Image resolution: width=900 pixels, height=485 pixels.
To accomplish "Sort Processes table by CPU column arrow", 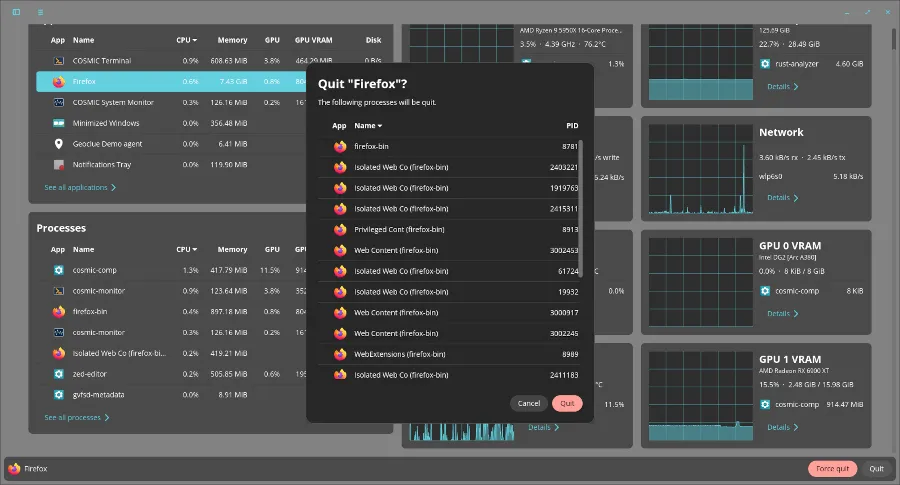I will point(195,250).
